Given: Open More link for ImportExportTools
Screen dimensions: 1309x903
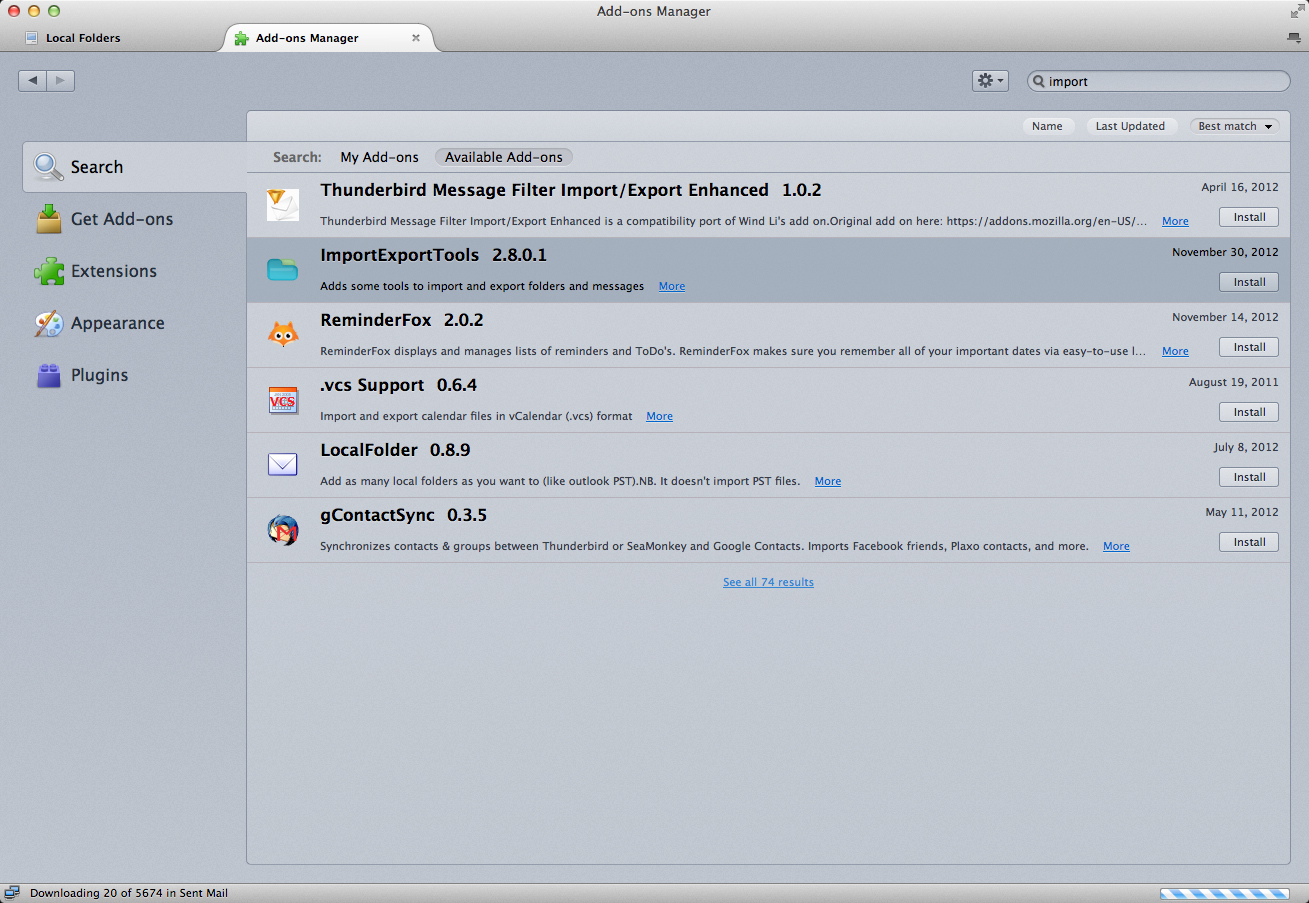Looking at the screenshot, I should tap(672, 286).
